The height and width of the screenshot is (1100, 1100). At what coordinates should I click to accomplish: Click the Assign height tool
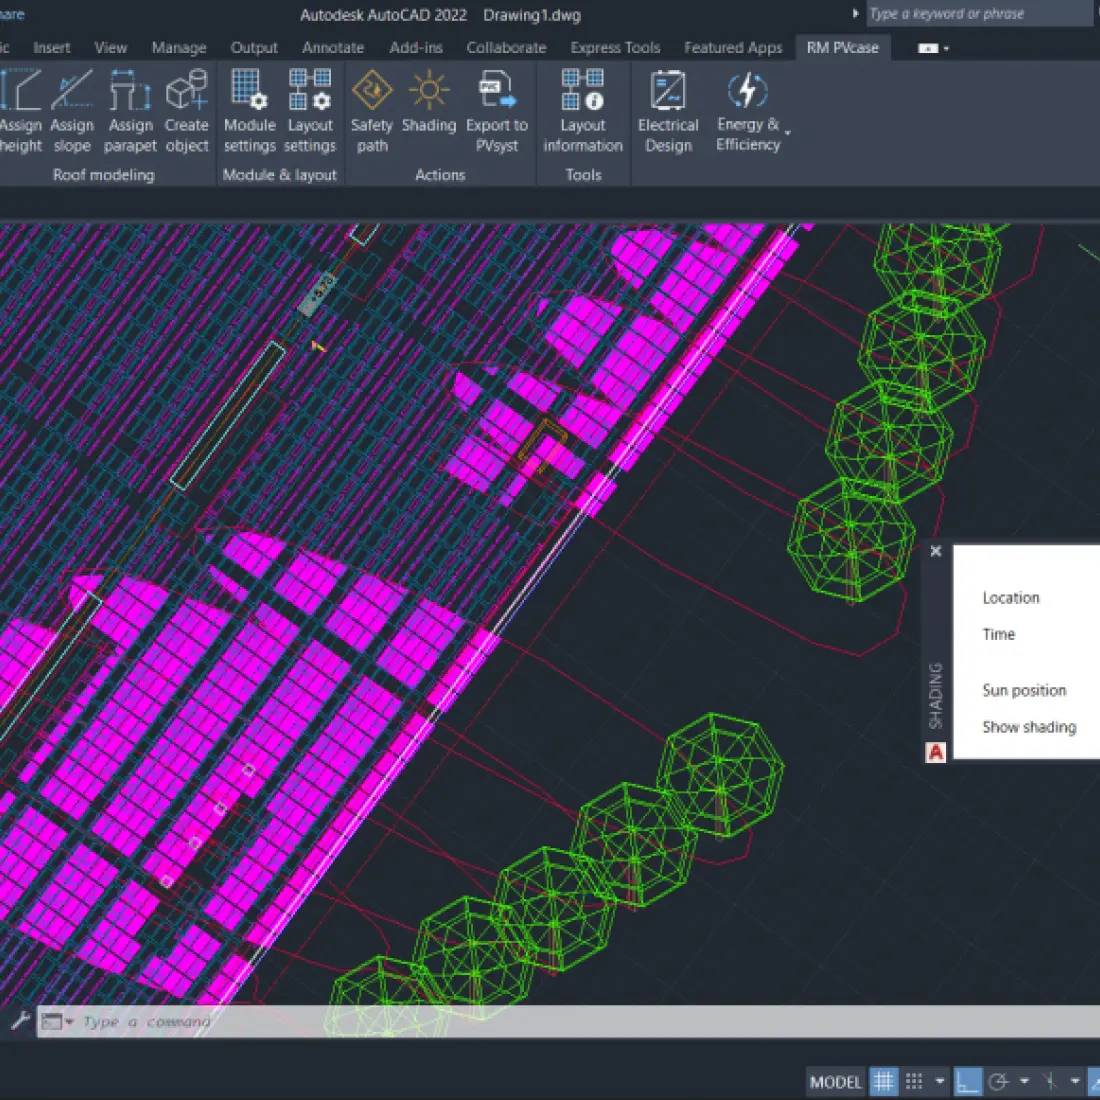(x=20, y=111)
